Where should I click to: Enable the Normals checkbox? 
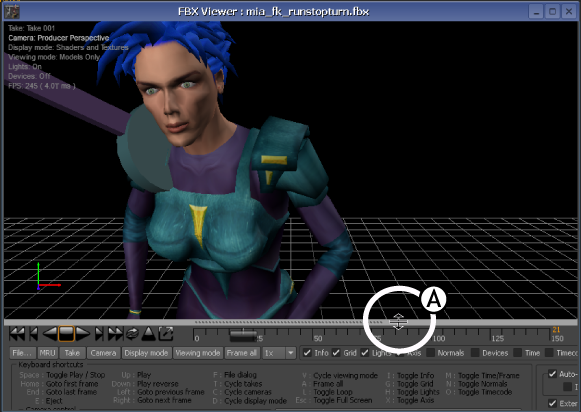point(431,353)
